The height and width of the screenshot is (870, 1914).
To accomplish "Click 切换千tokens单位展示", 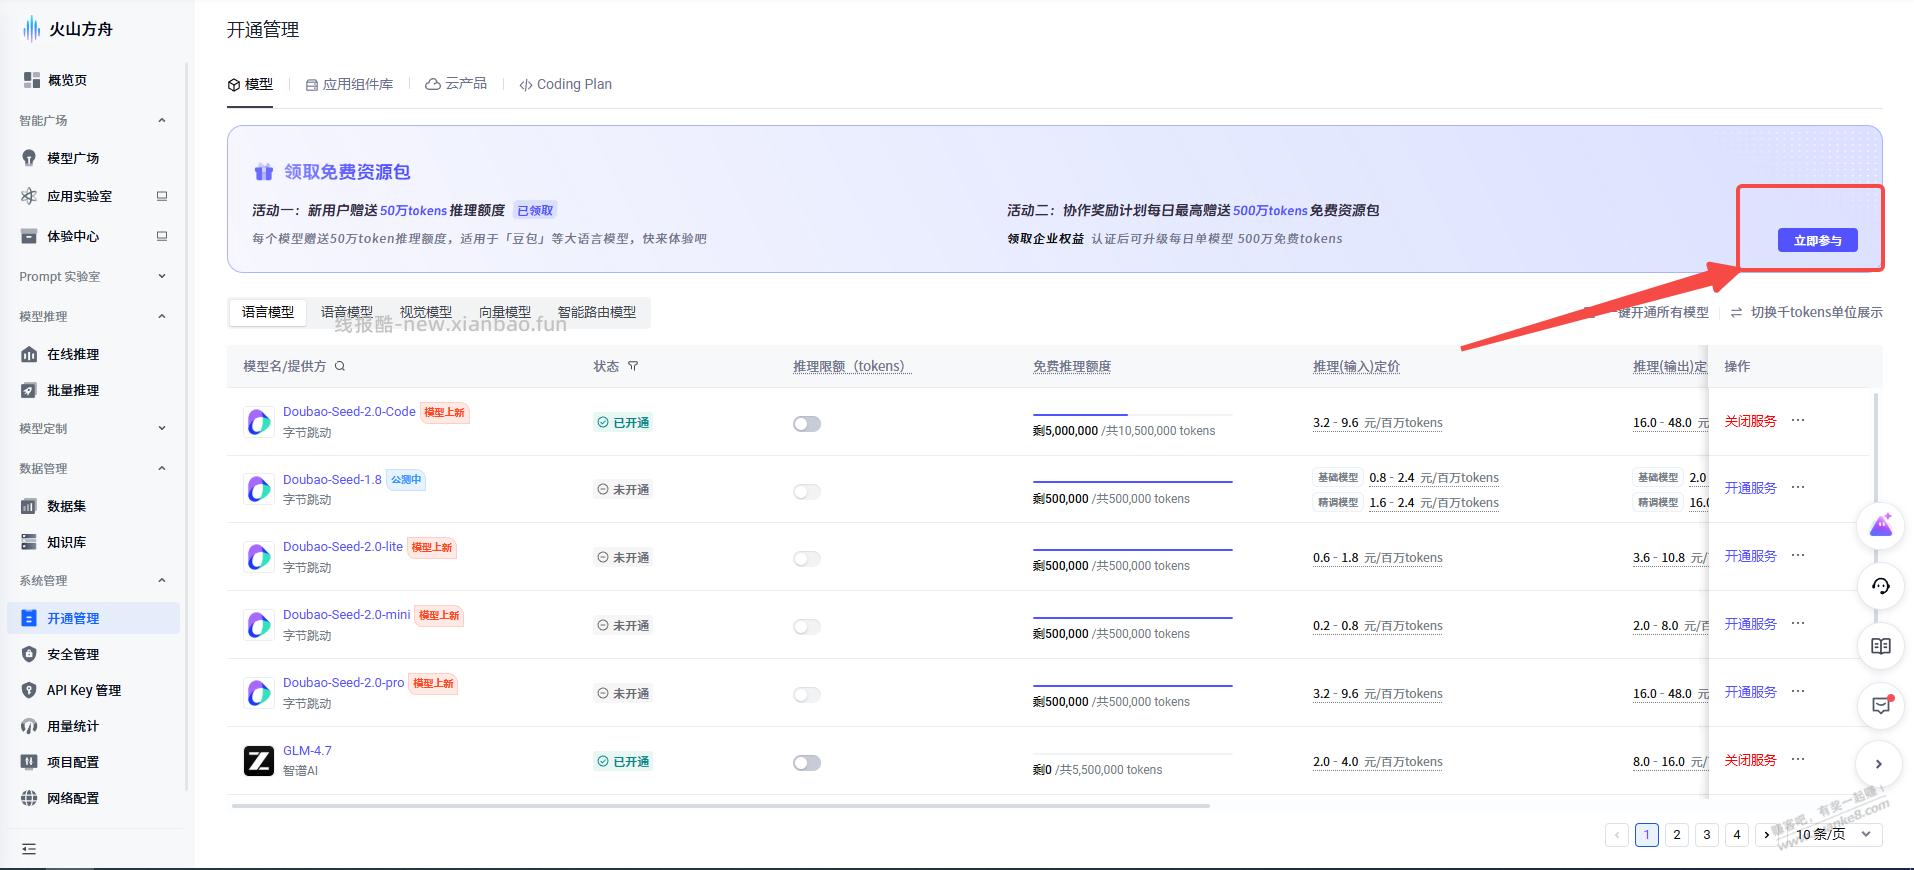I will coord(1807,312).
